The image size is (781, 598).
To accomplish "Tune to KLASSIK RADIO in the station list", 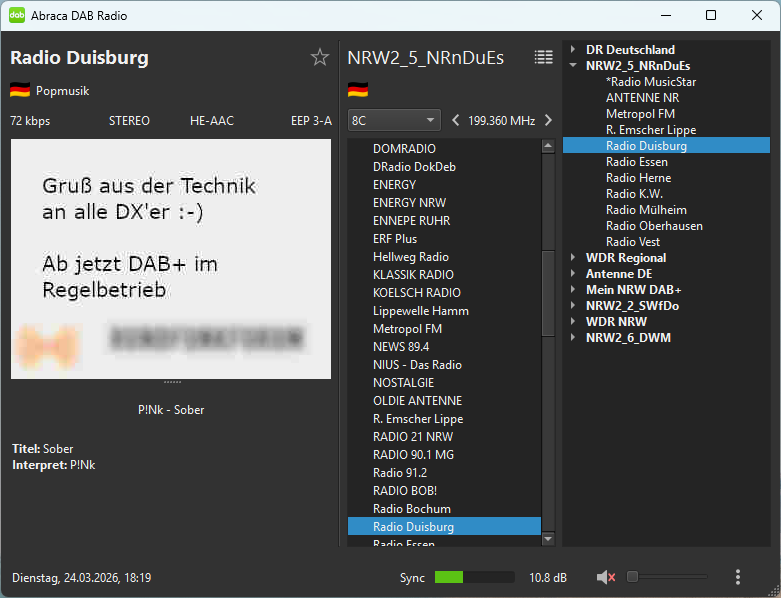I will pos(413,275).
